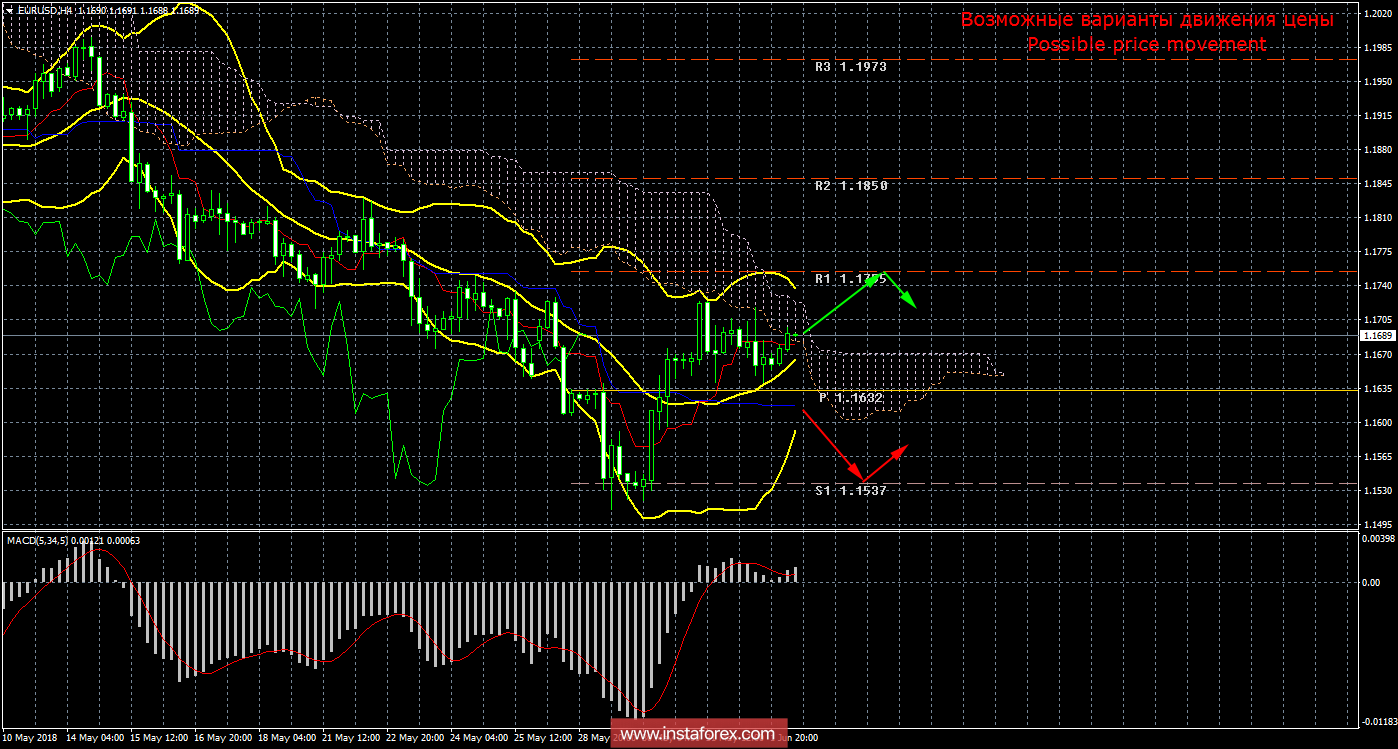Click the 1.1705 price axis label
1398x749 pixels.
coord(1379,320)
